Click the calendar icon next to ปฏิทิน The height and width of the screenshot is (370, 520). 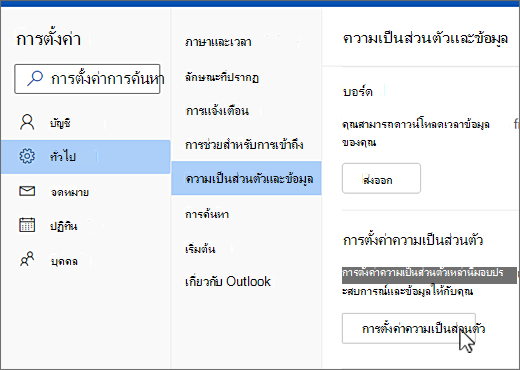click(x=27, y=224)
